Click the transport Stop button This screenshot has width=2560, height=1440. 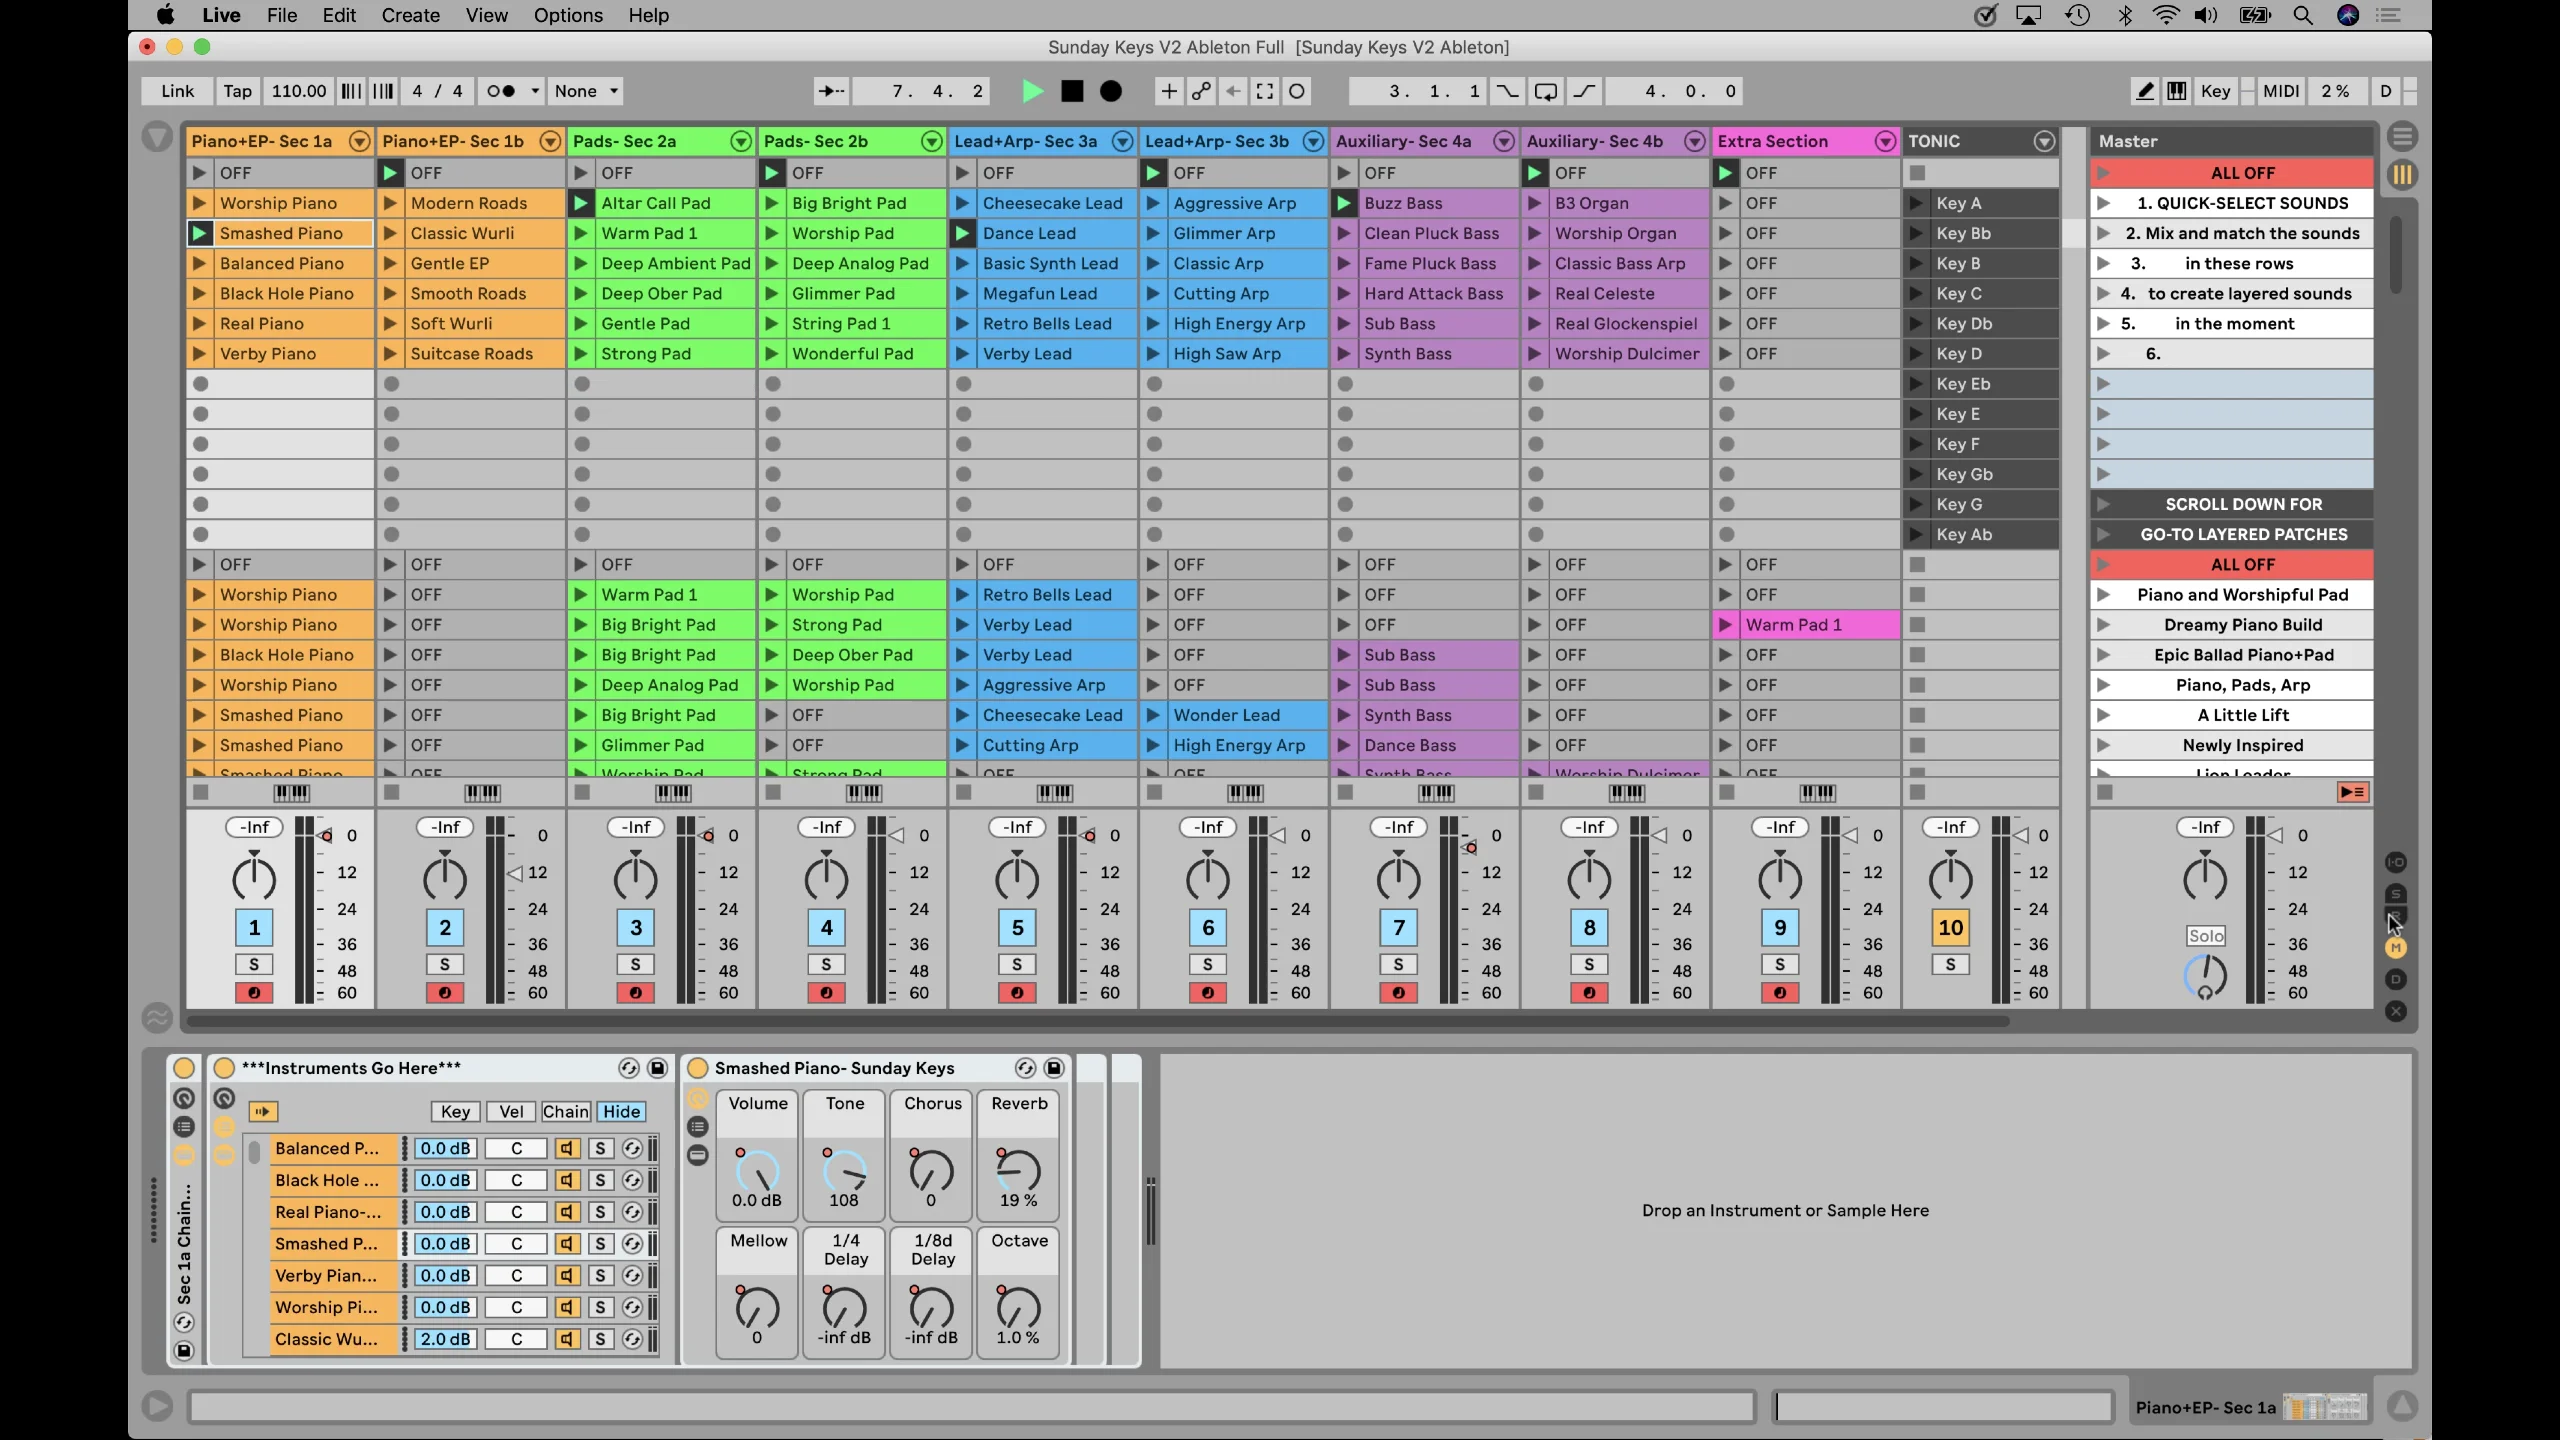point(1072,91)
